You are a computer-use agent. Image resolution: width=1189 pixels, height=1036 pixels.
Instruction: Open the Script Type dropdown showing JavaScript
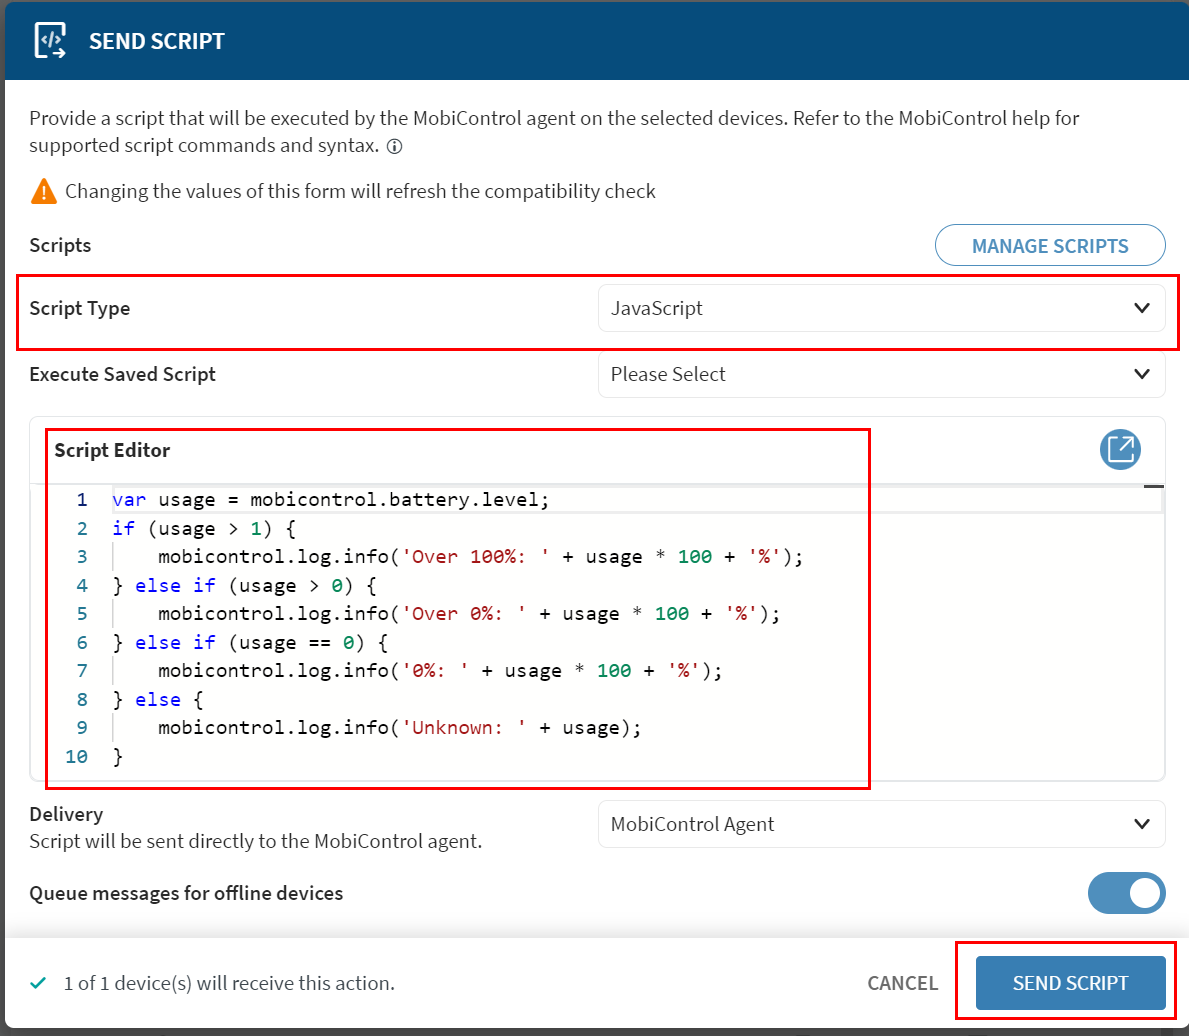point(881,308)
